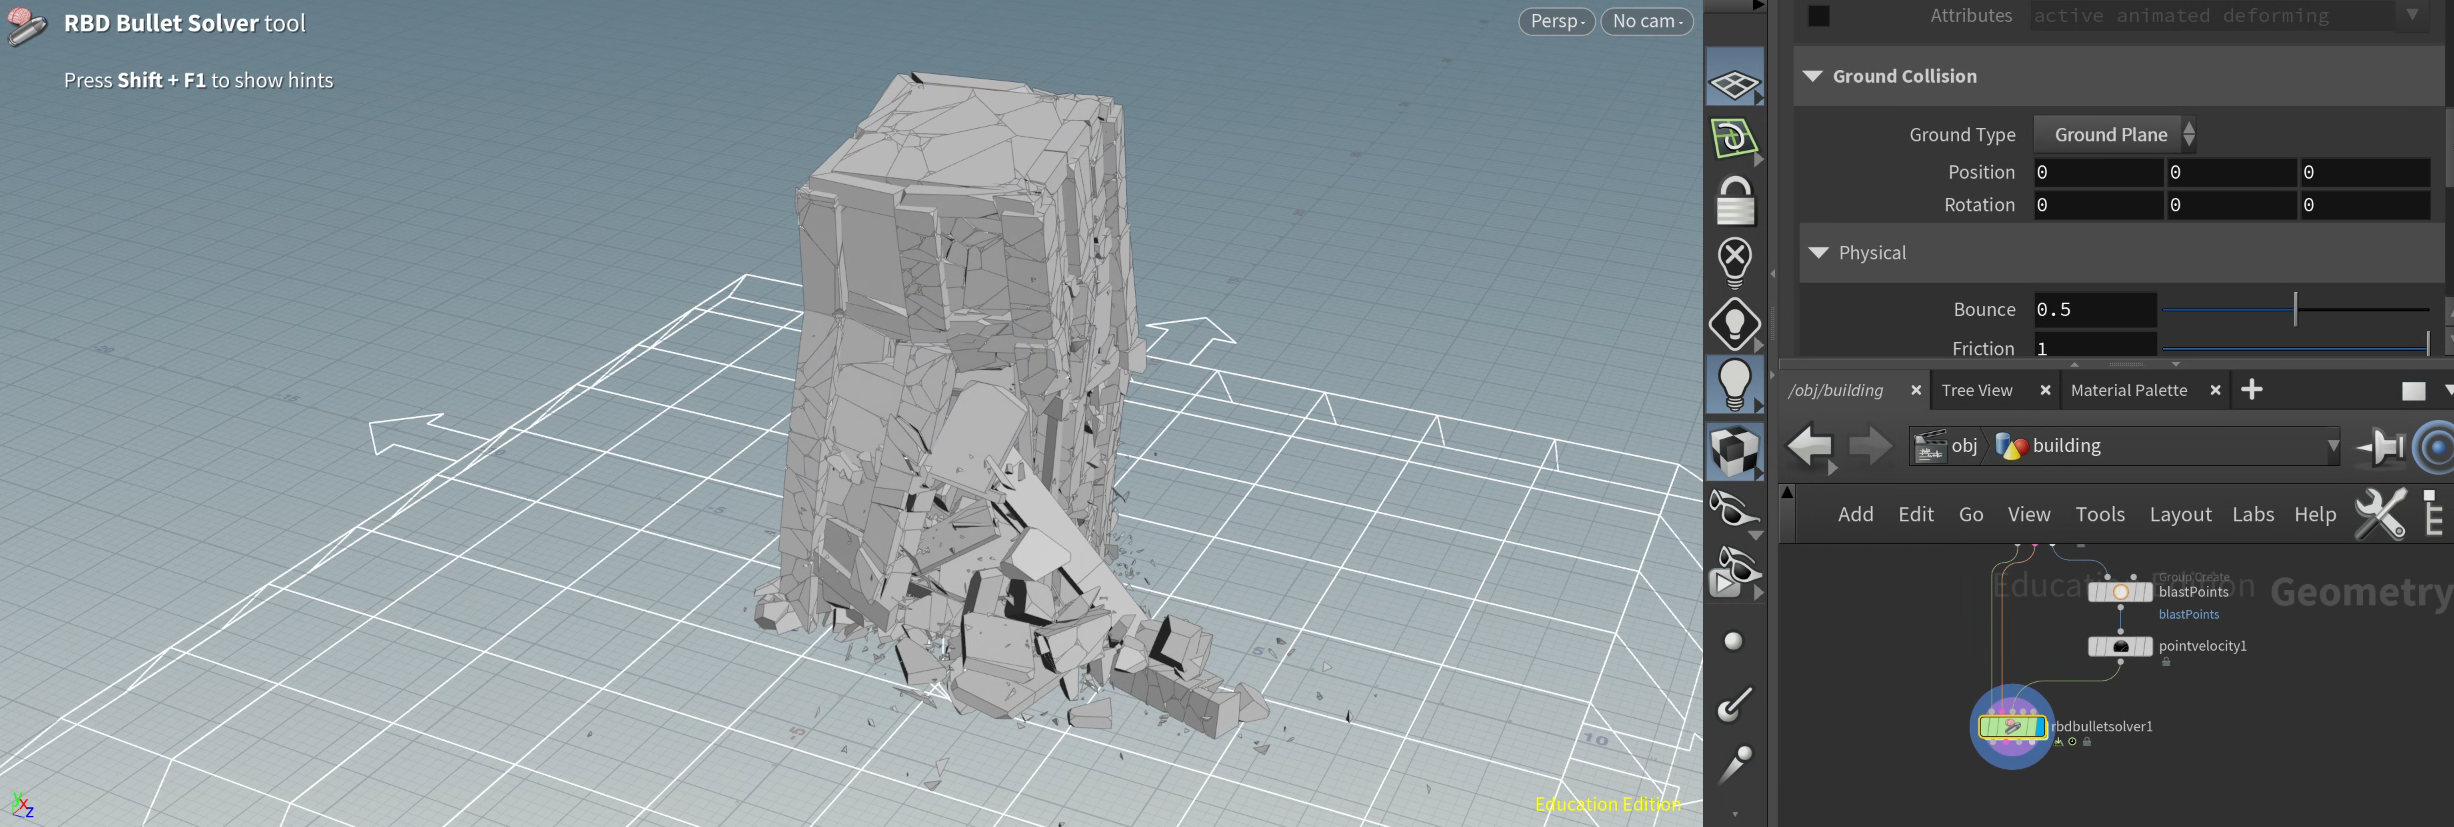Toggle the normal lighting bulb icon
The height and width of the screenshot is (827, 2454).
click(x=1734, y=384)
